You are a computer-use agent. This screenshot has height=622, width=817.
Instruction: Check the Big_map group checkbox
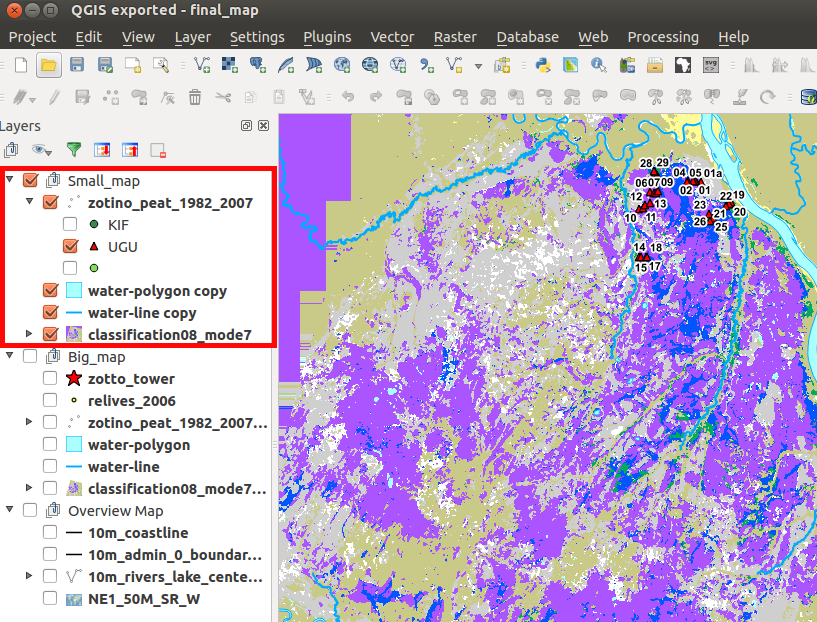30,357
